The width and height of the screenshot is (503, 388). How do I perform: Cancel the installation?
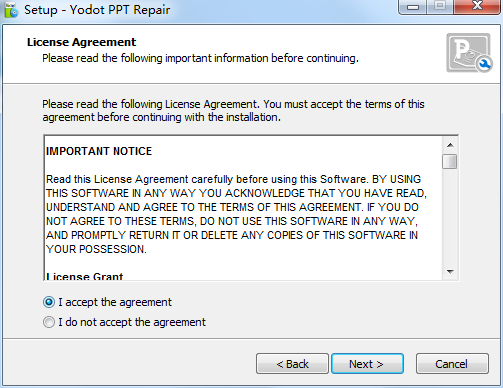click(x=452, y=364)
